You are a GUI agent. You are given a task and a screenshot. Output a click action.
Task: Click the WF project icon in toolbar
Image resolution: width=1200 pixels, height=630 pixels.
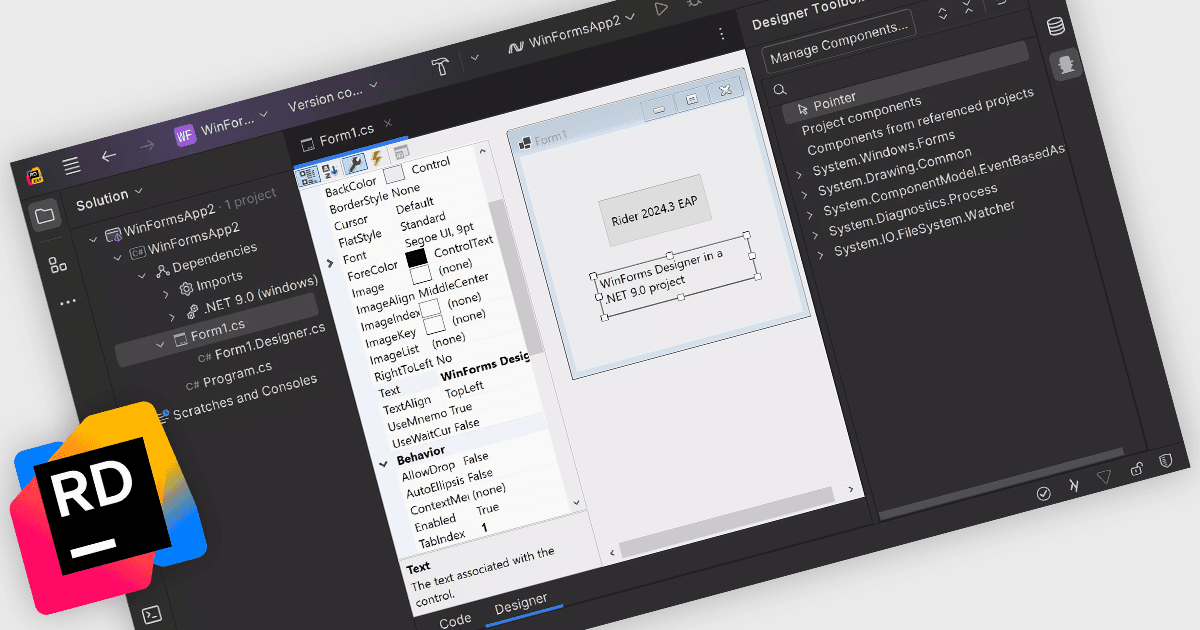184,136
